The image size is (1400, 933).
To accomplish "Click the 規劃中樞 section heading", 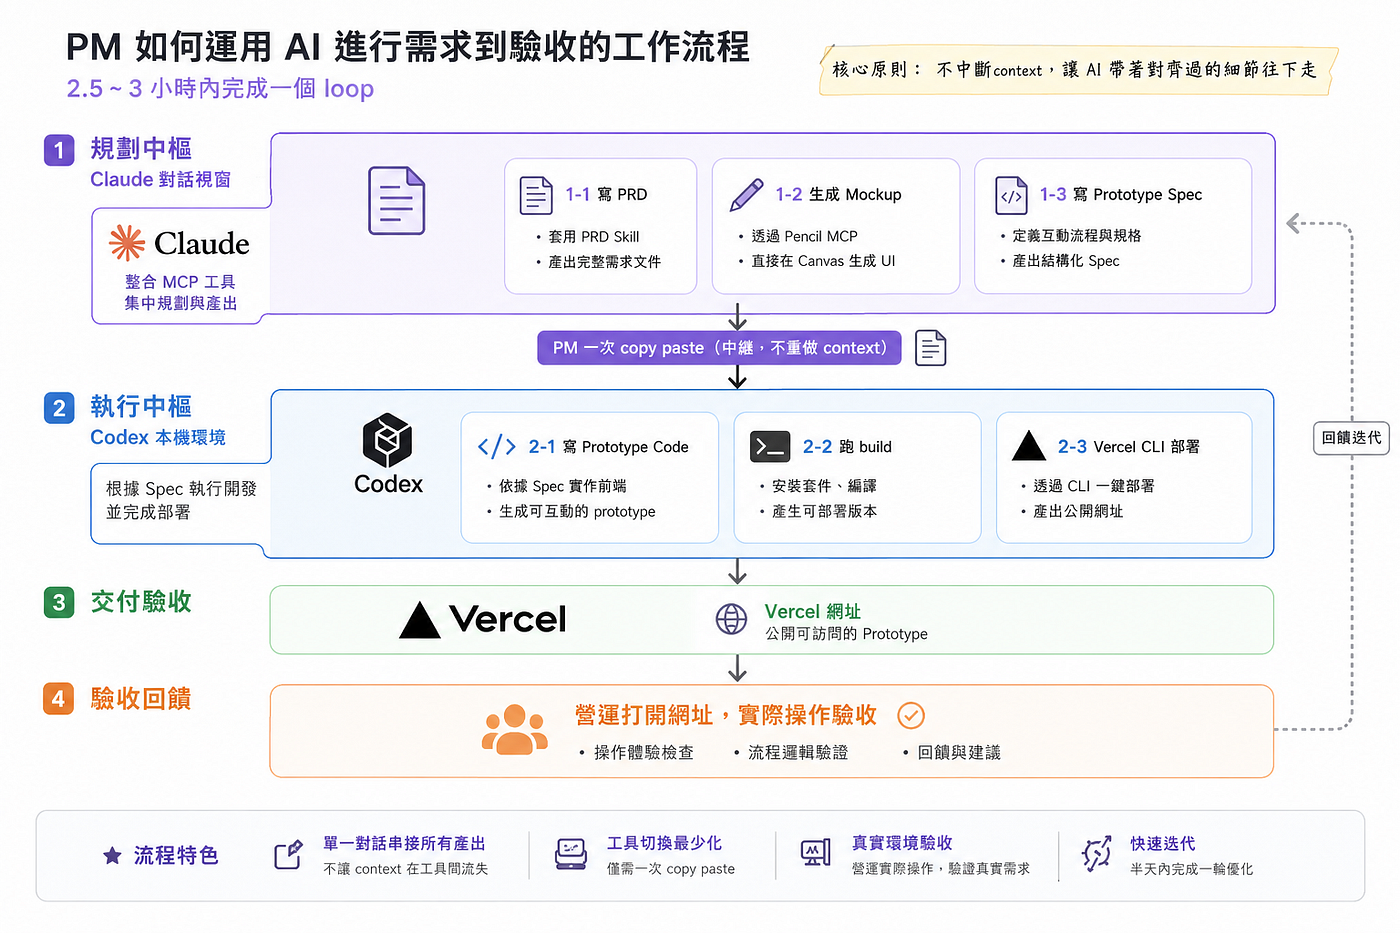I will pyautogui.click(x=141, y=149).
